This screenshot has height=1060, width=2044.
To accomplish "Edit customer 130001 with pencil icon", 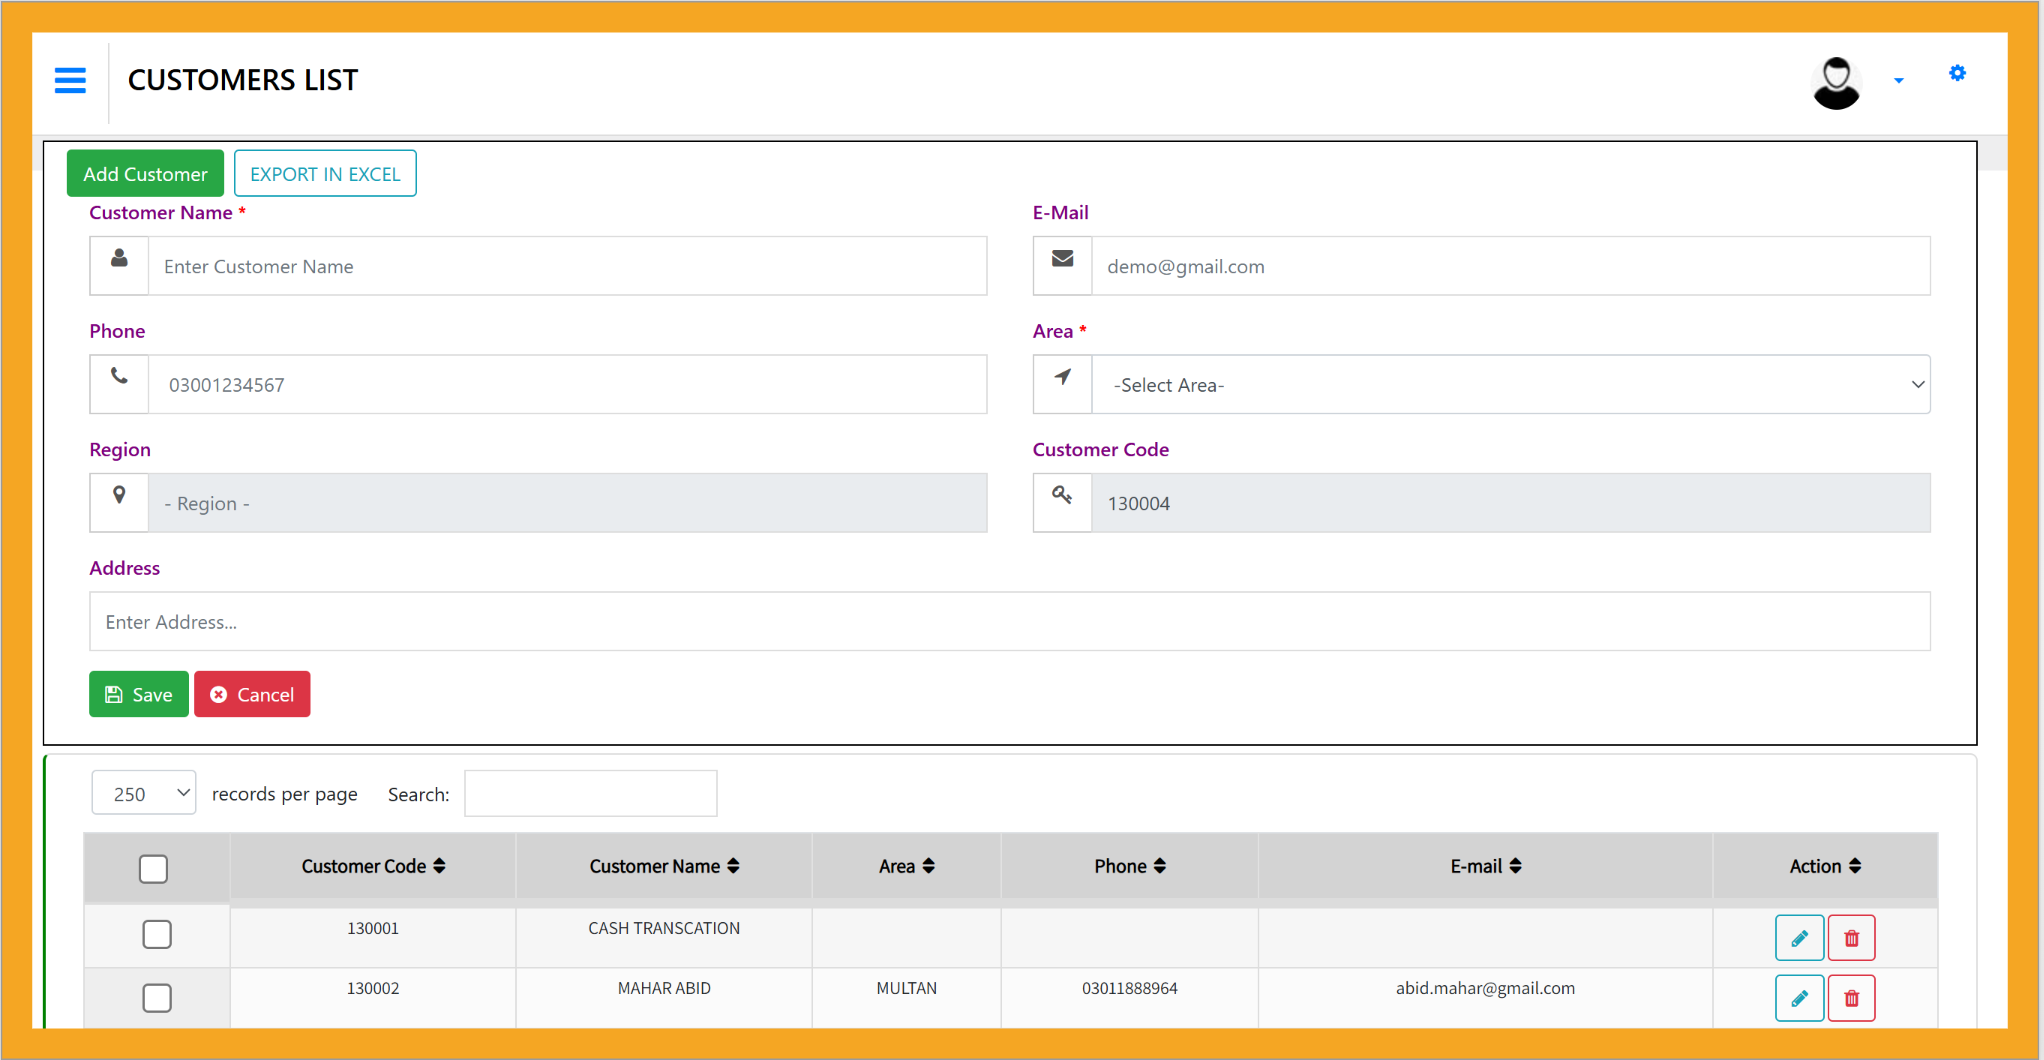I will click(x=1798, y=938).
